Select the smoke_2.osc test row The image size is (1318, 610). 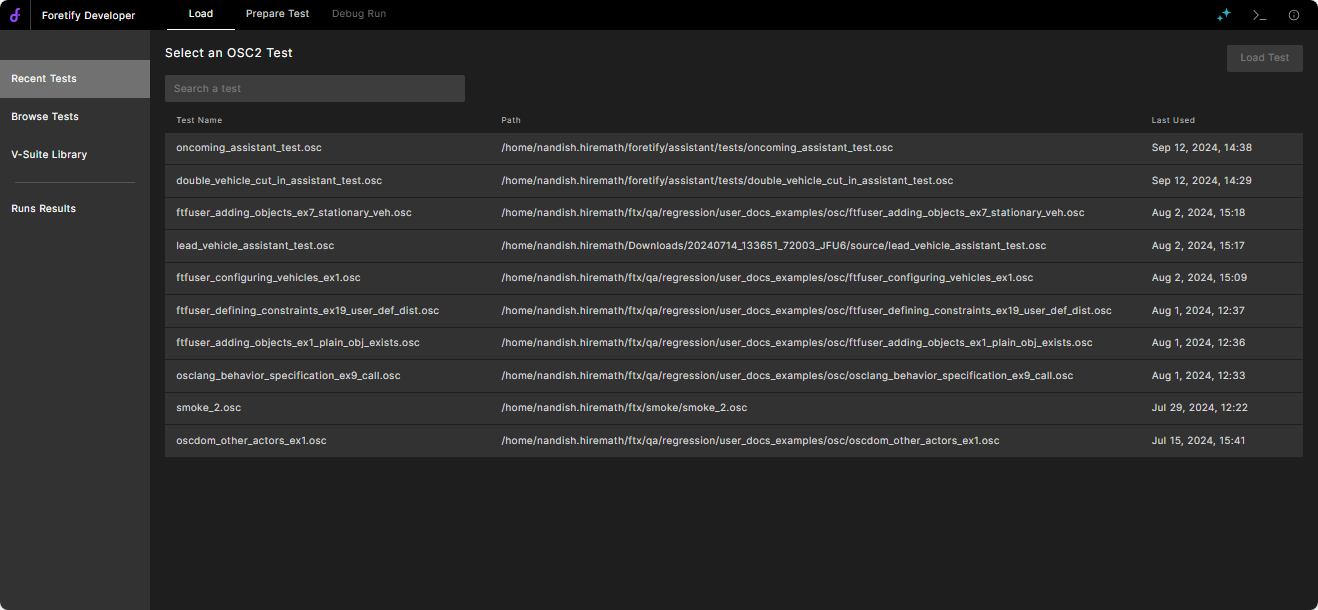(209, 408)
